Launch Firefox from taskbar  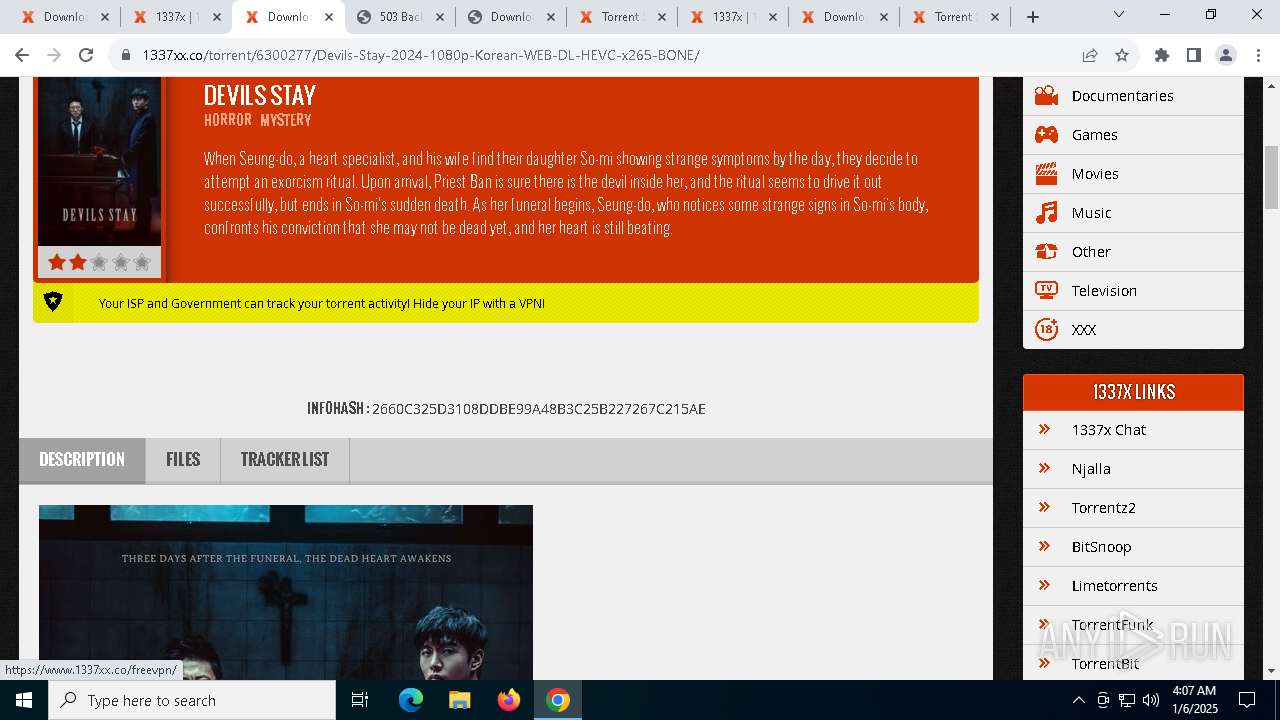tap(509, 700)
